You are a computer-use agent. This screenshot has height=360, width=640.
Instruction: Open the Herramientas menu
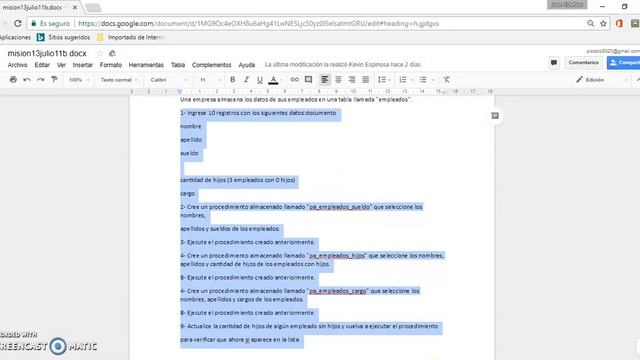point(146,65)
